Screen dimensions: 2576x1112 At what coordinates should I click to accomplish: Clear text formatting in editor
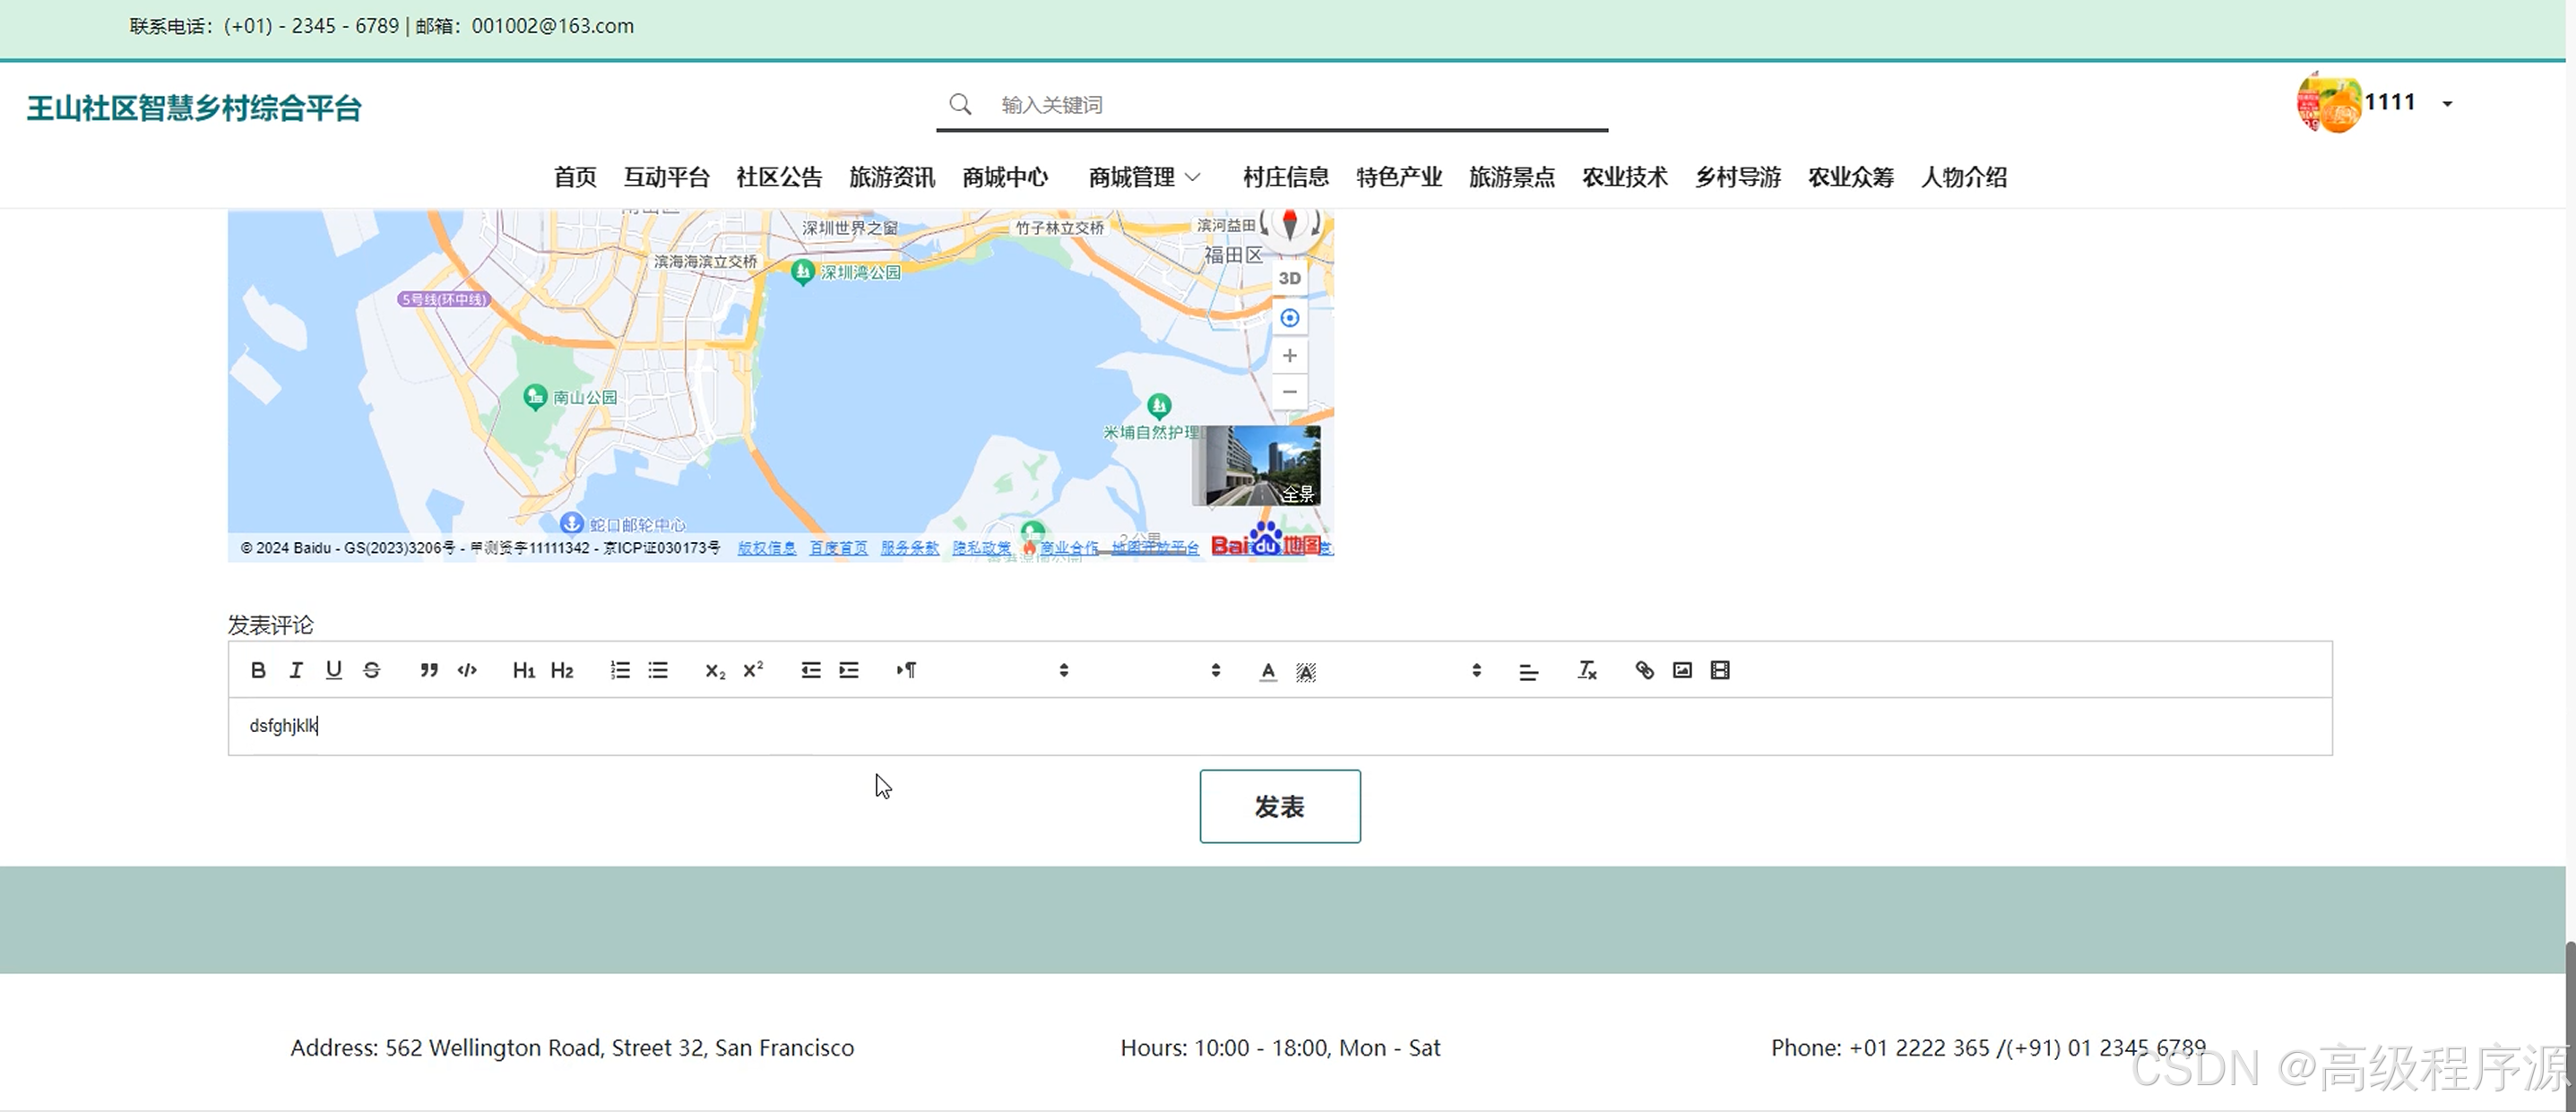tap(1587, 670)
